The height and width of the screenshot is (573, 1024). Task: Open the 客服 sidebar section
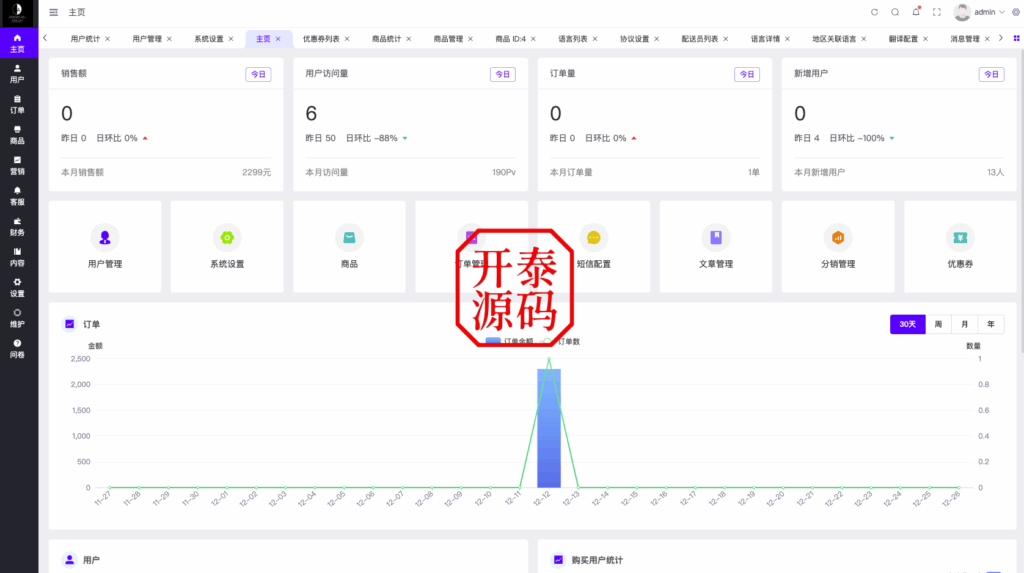tap(18, 196)
